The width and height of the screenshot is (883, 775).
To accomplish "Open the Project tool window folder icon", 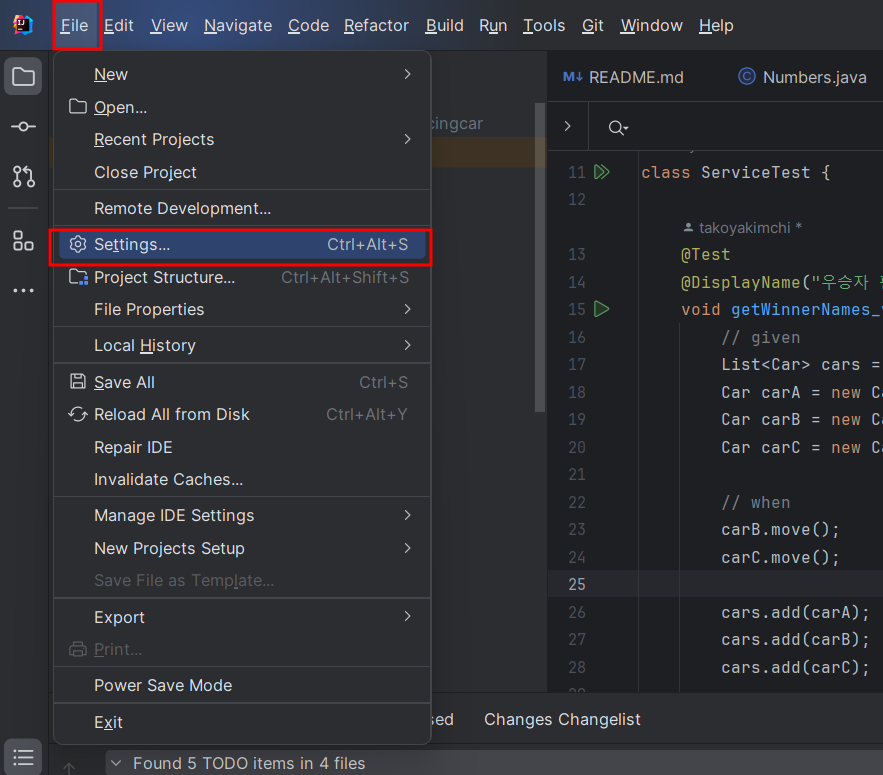I will [23, 76].
